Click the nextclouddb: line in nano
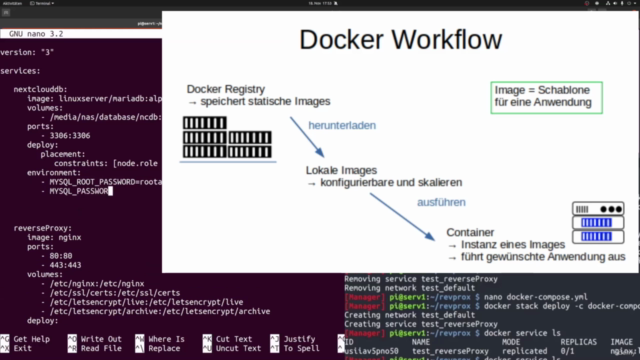640x360 pixels. click(40, 89)
